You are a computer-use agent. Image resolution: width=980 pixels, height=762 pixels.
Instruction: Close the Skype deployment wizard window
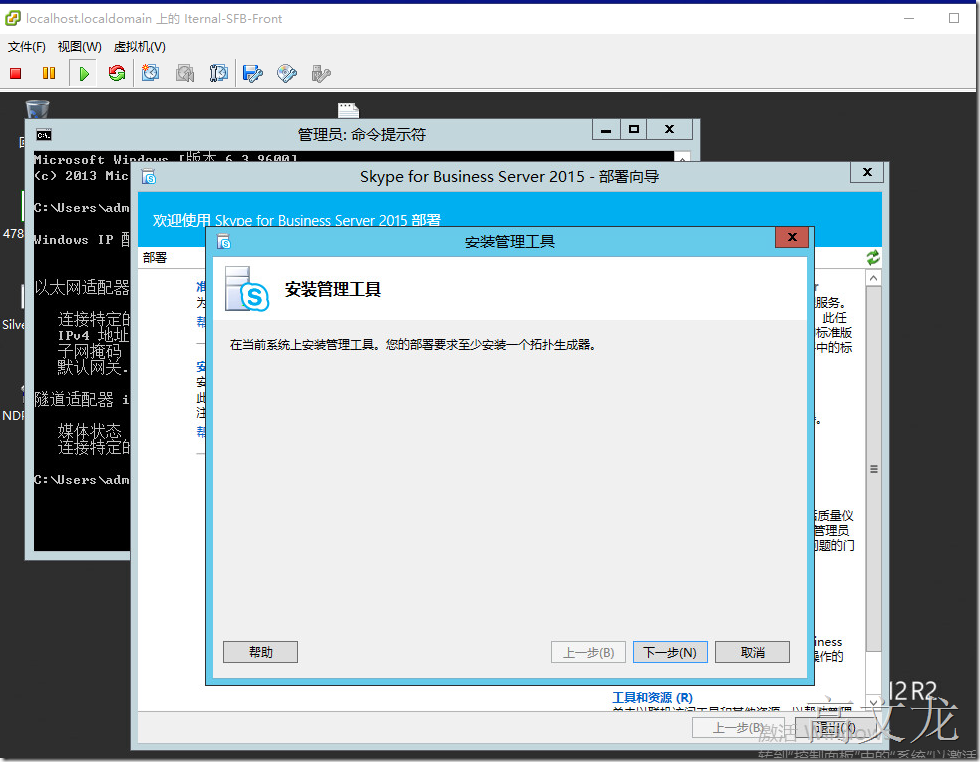click(867, 172)
